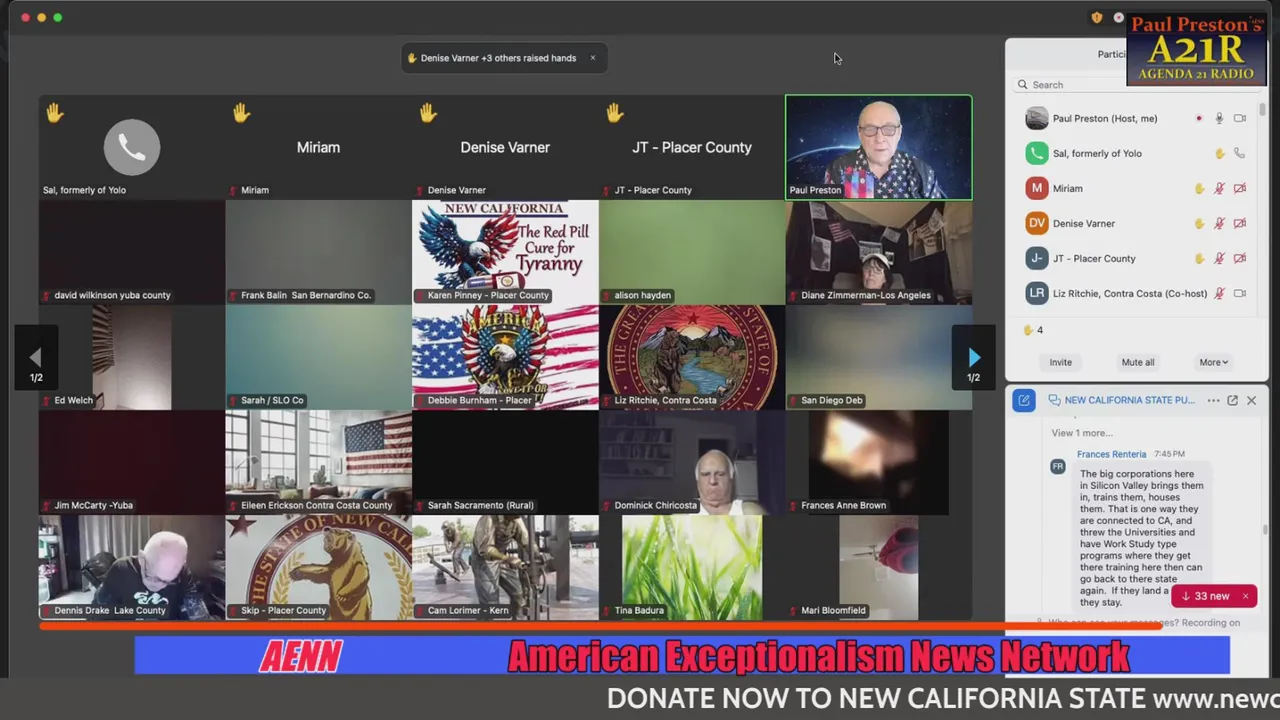The height and width of the screenshot is (720, 1280).
Task: Toggle Paul Preston's video camera icon
Action: click(1240, 118)
